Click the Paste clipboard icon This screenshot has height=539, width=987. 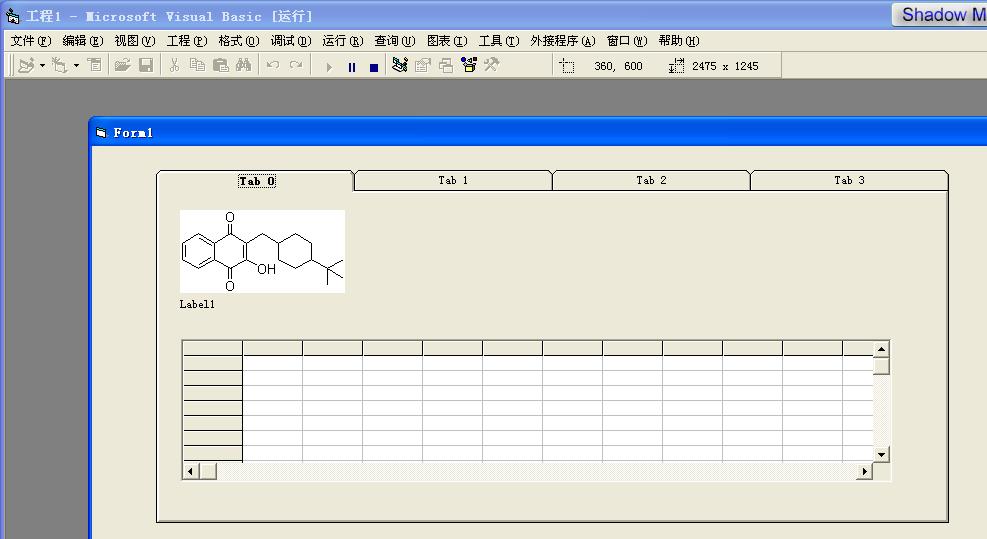click(220, 65)
